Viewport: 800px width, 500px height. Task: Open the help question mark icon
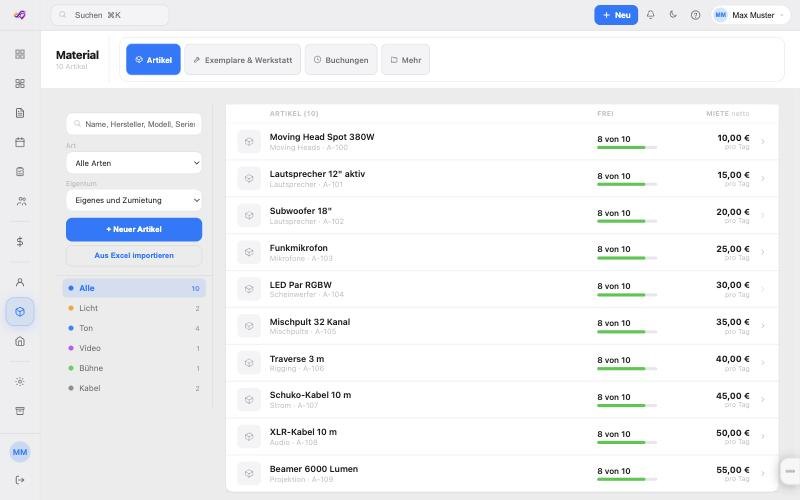(x=695, y=15)
